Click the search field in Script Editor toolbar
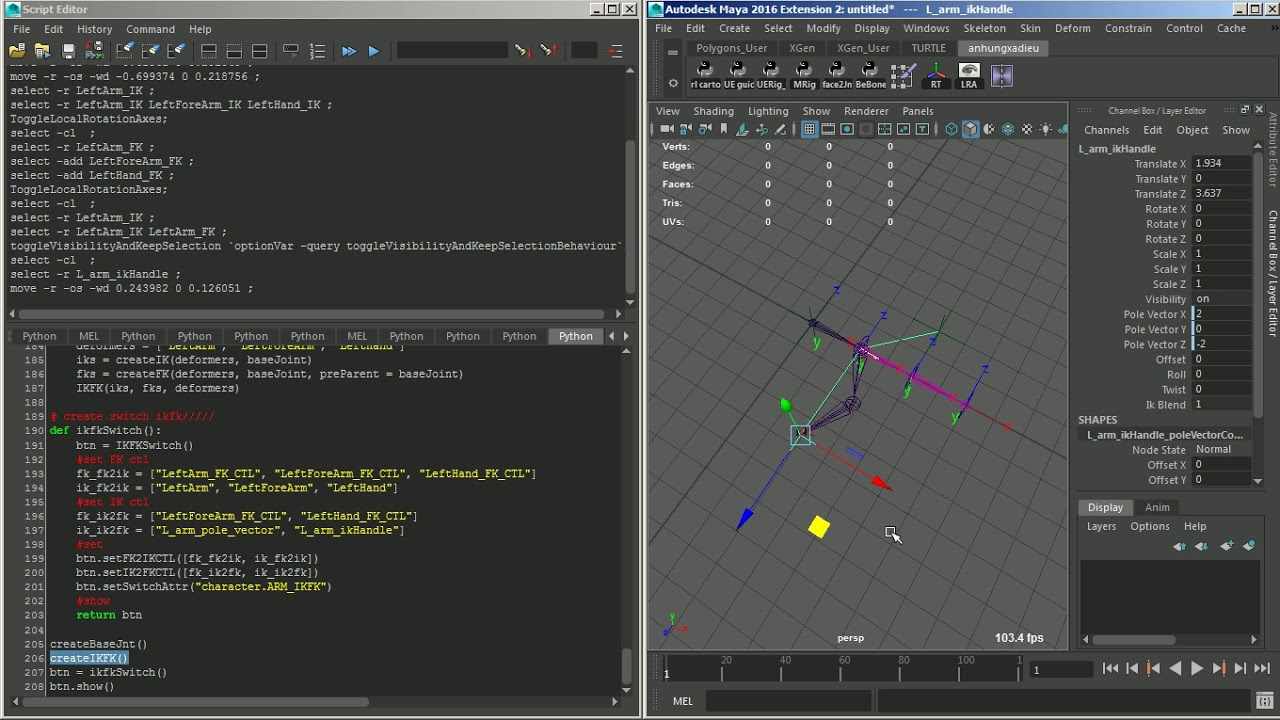 (452, 50)
